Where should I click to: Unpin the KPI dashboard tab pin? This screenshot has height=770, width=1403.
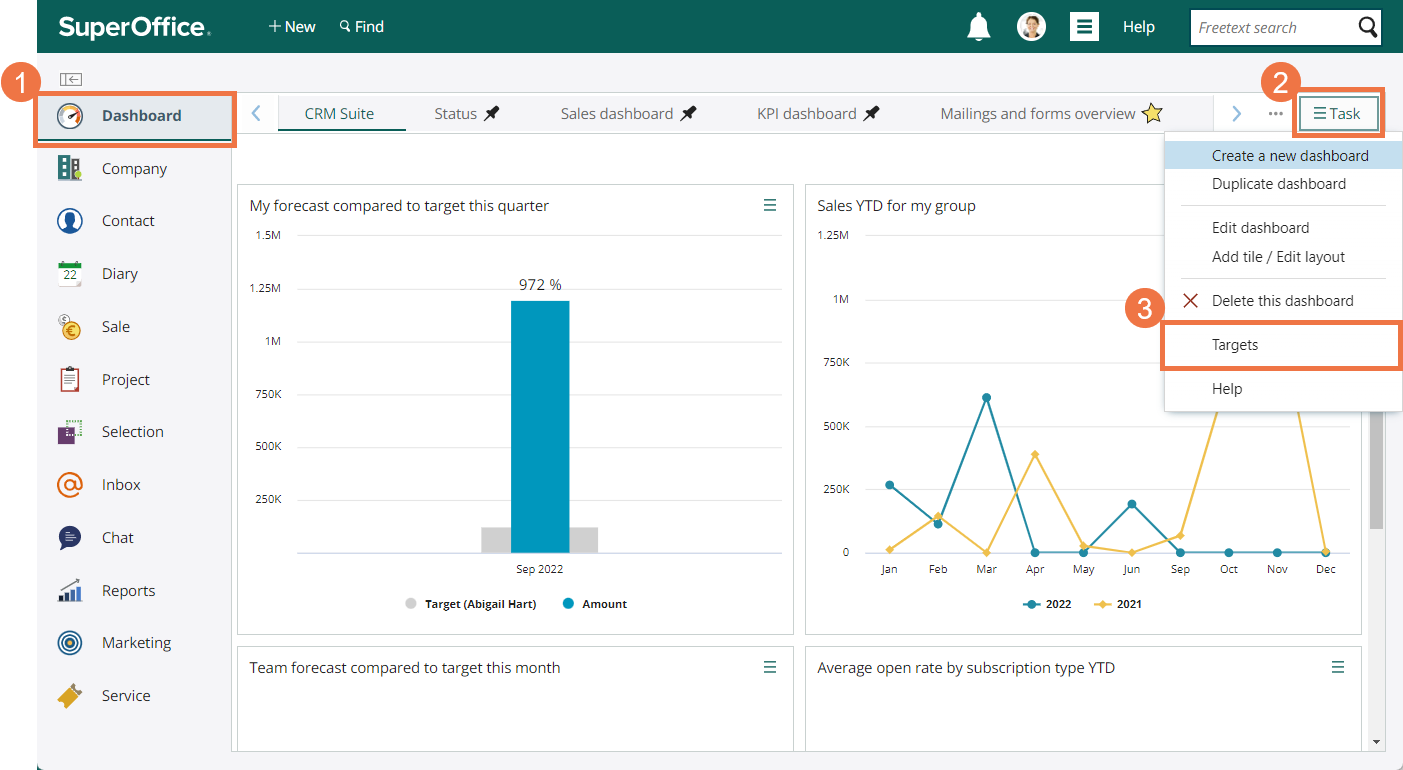[871, 114]
